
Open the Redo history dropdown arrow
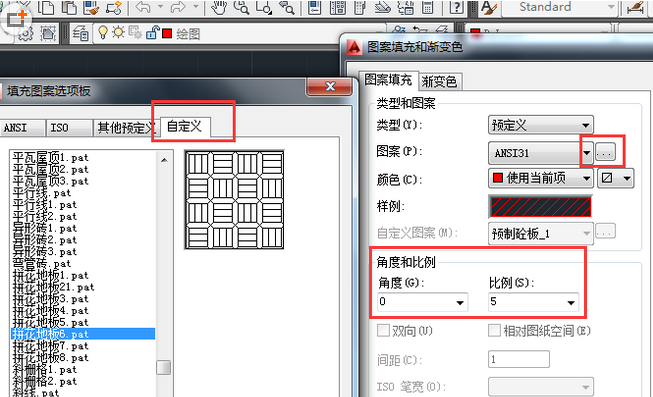click(x=195, y=7)
